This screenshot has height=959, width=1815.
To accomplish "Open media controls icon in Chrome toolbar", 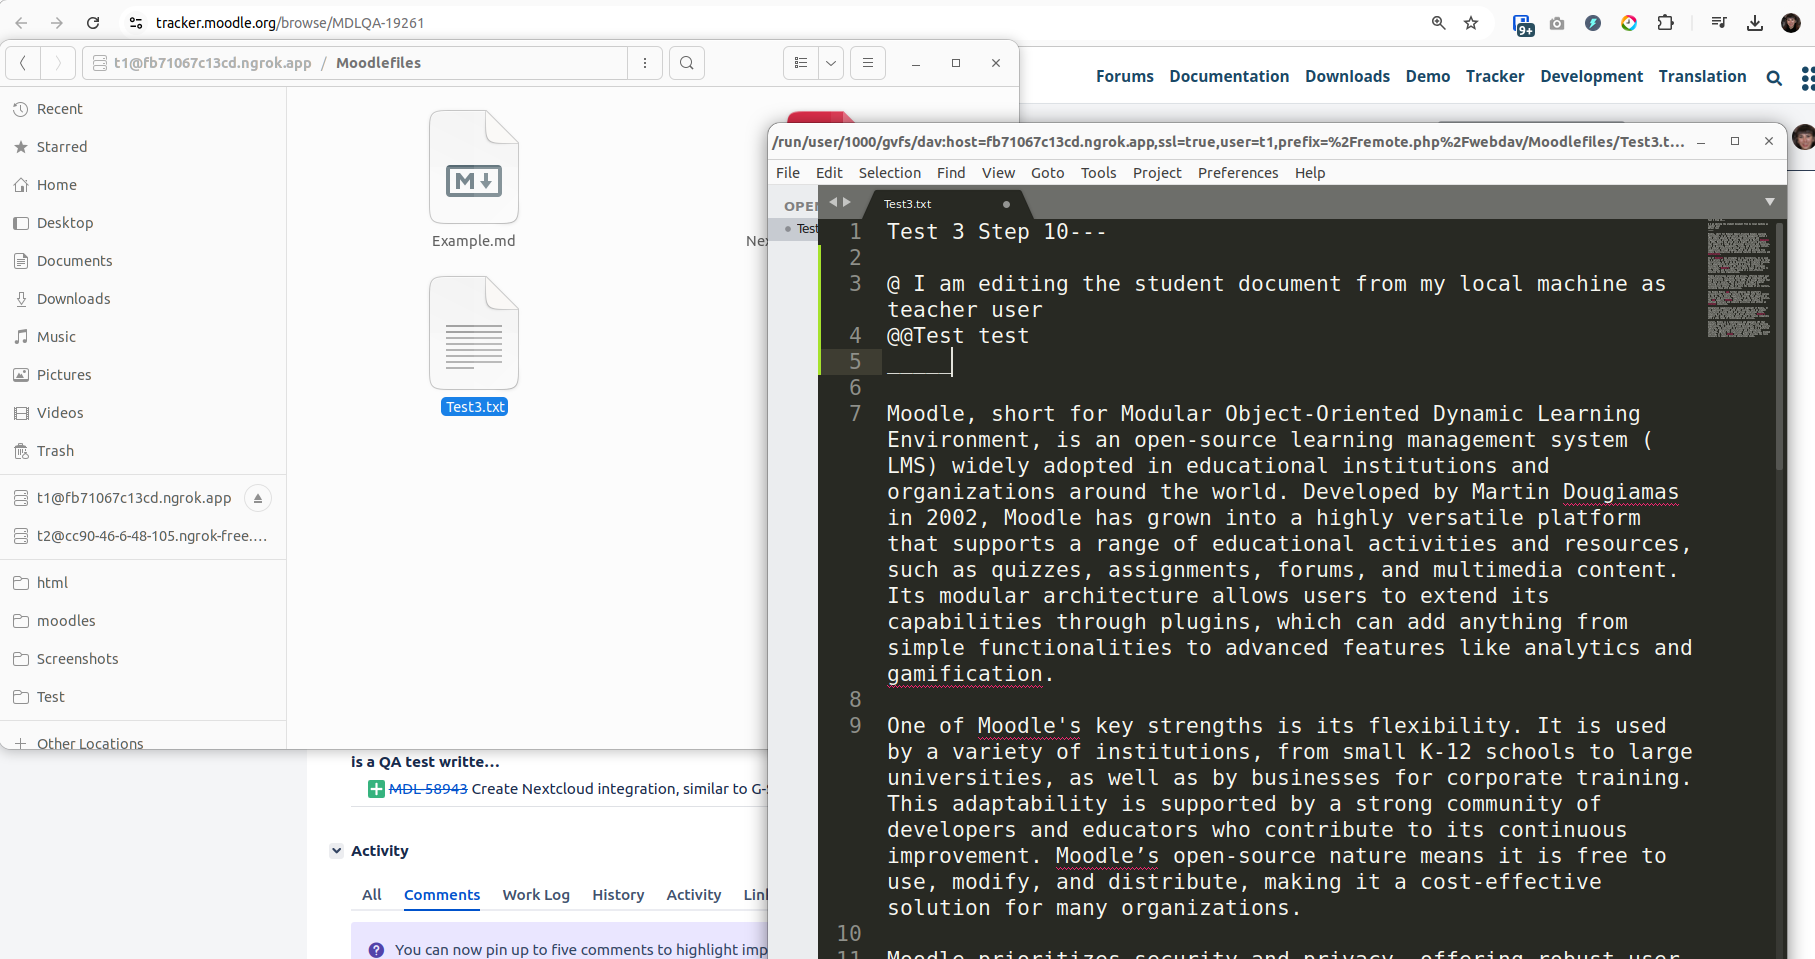I will 1719,22.
